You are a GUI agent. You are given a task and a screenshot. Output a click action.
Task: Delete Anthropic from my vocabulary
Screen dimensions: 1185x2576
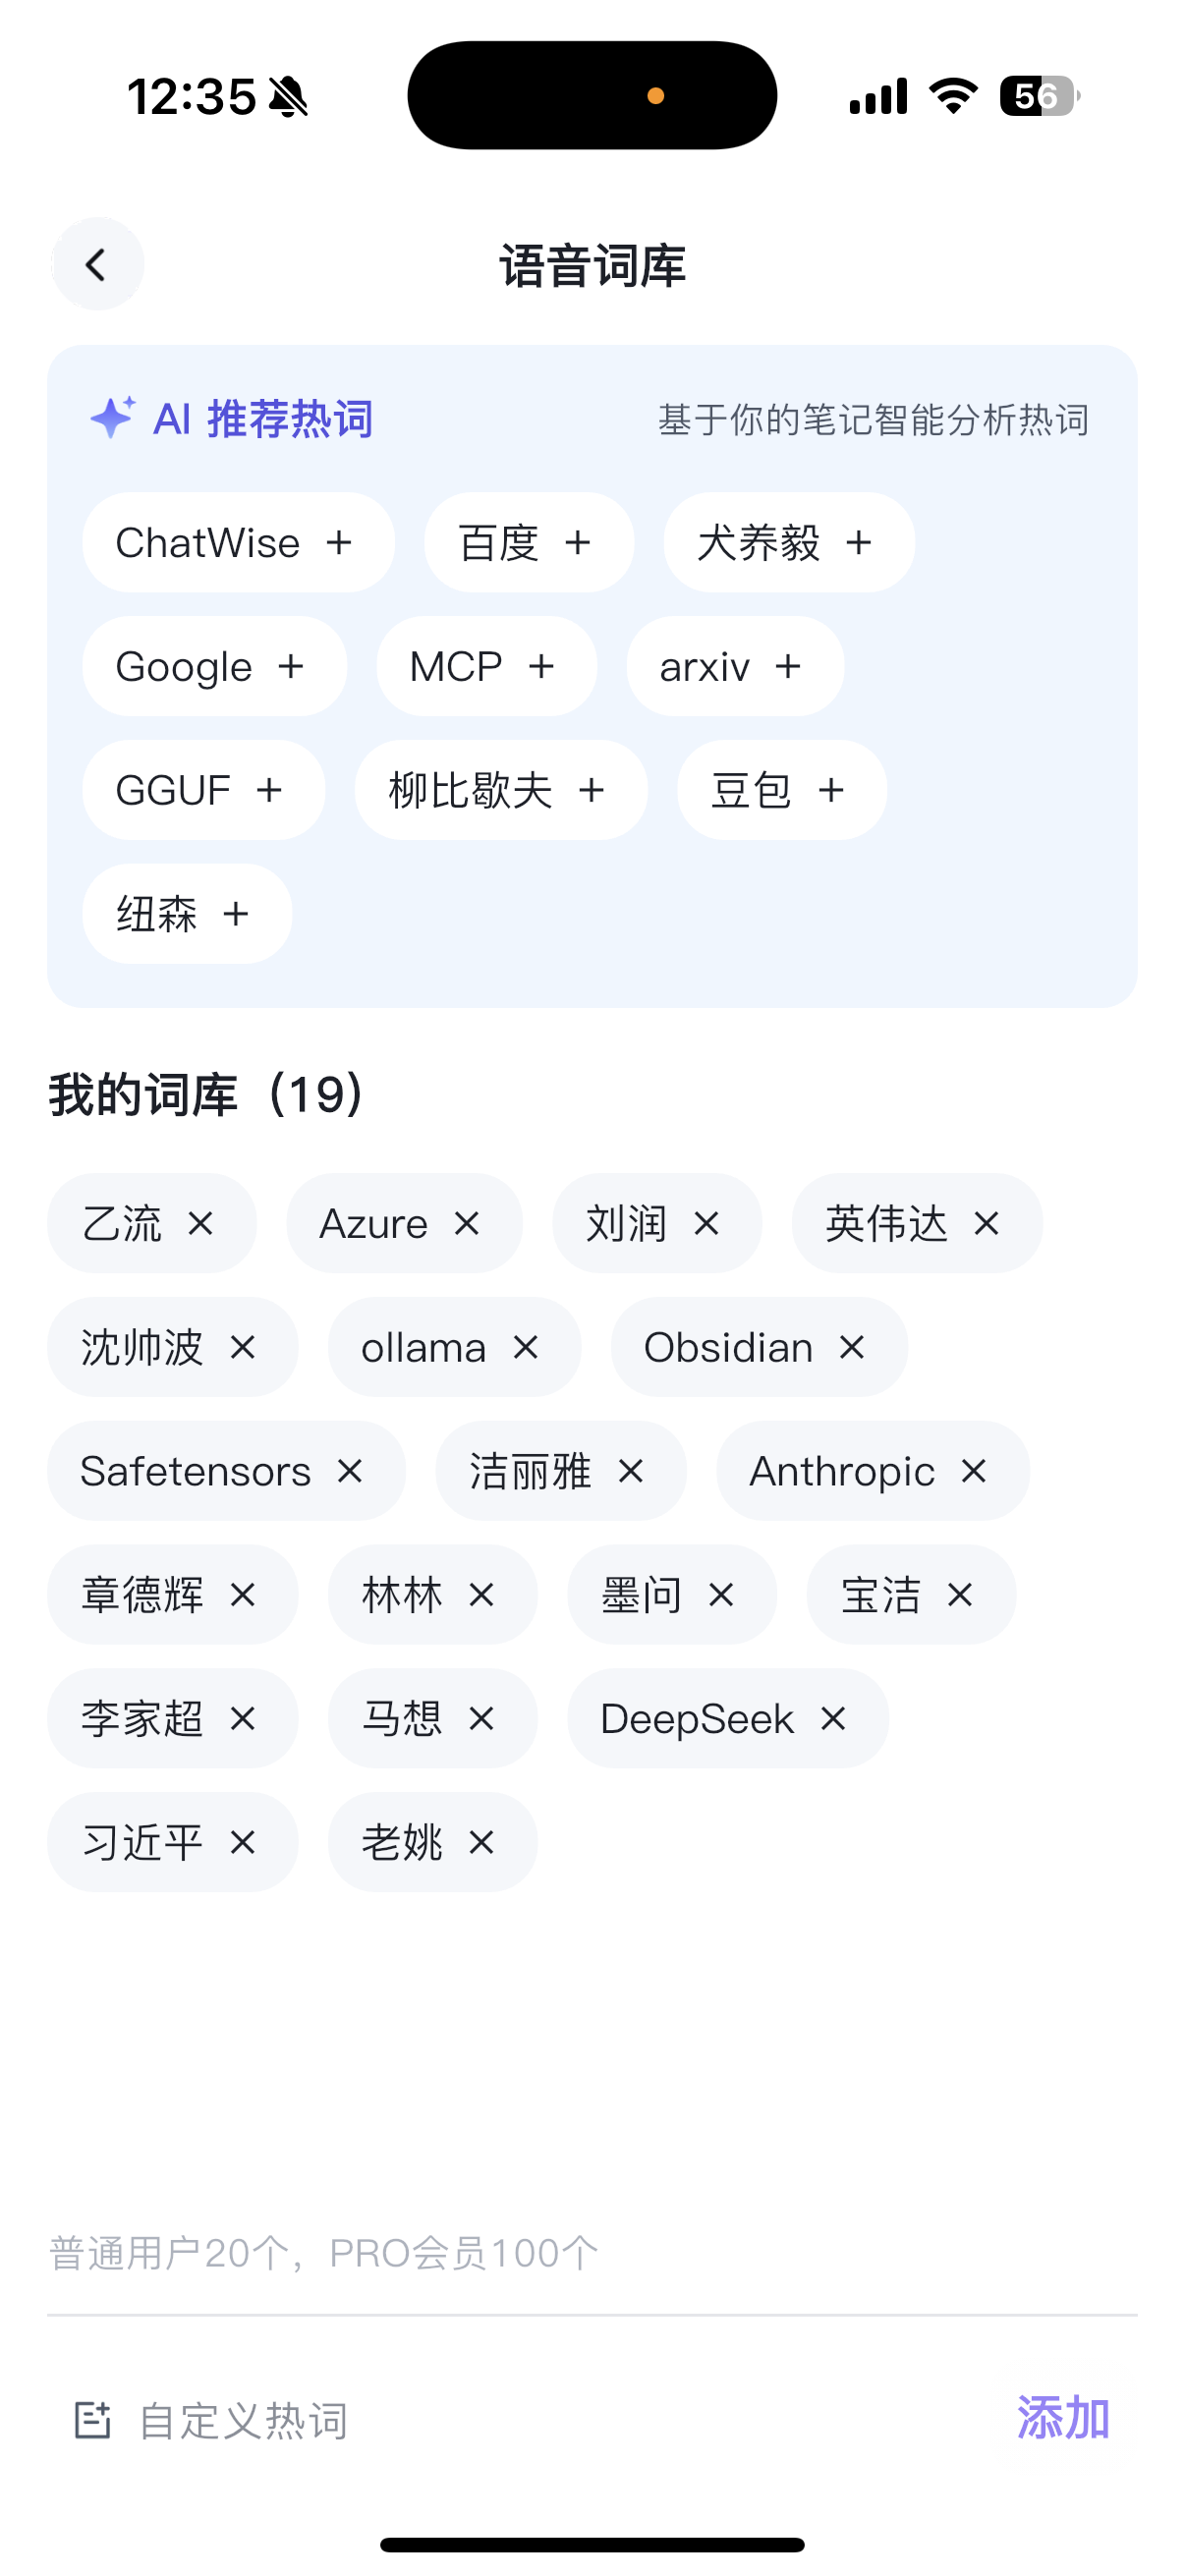click(x=973, y=1472)
